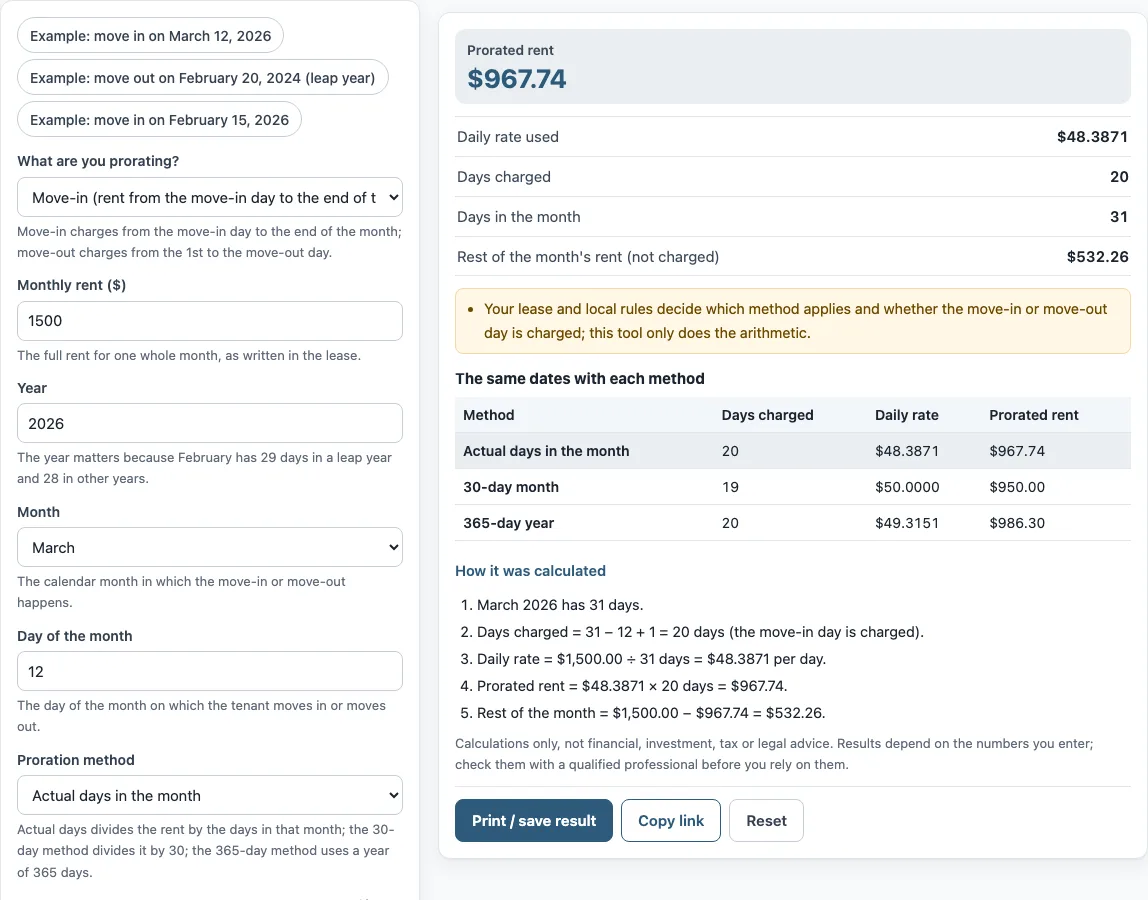Click the Print / save result button

(534, 820)
